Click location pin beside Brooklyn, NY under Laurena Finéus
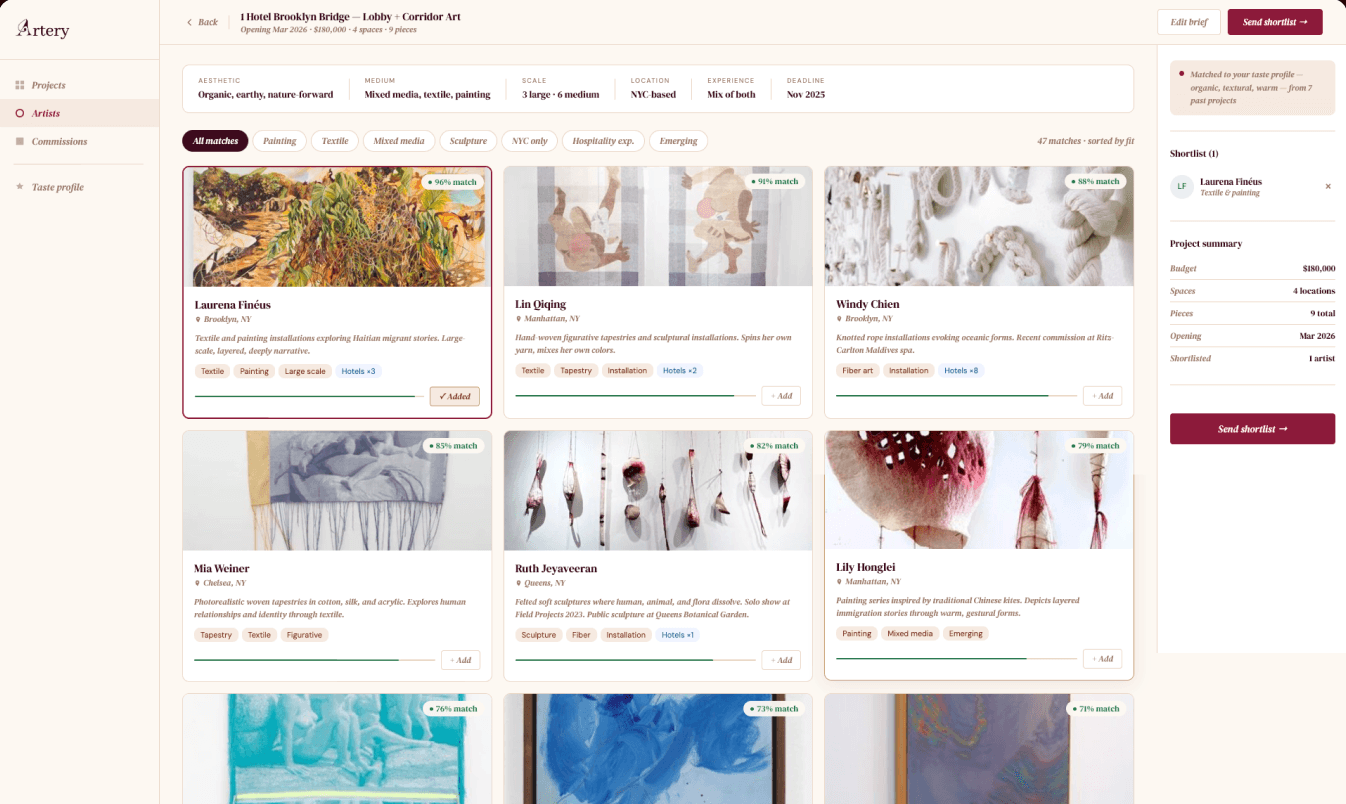 198,319
